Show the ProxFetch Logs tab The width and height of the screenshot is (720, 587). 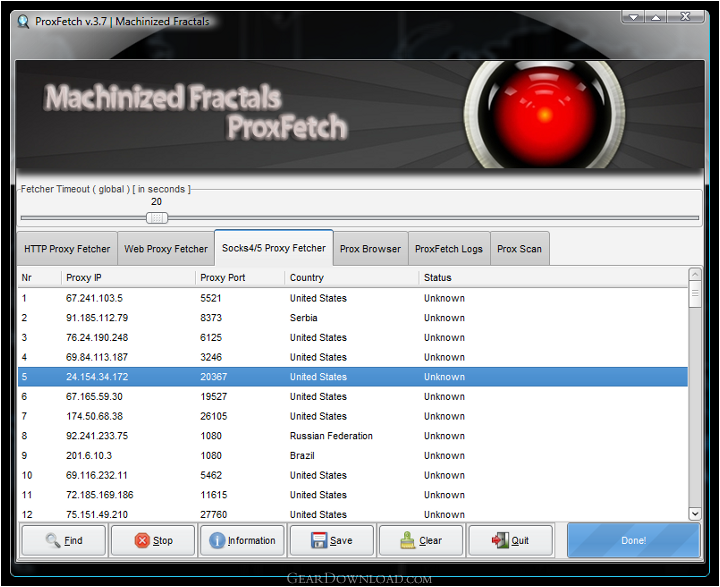449,249
